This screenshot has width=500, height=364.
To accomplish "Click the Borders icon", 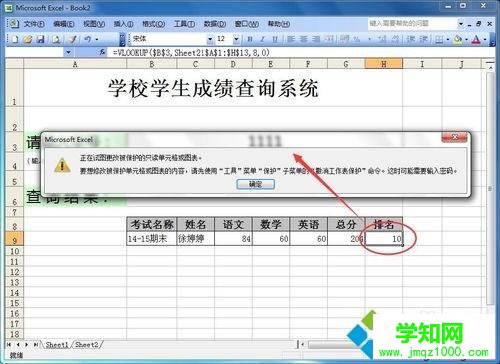I will click(x=439, y=39).
